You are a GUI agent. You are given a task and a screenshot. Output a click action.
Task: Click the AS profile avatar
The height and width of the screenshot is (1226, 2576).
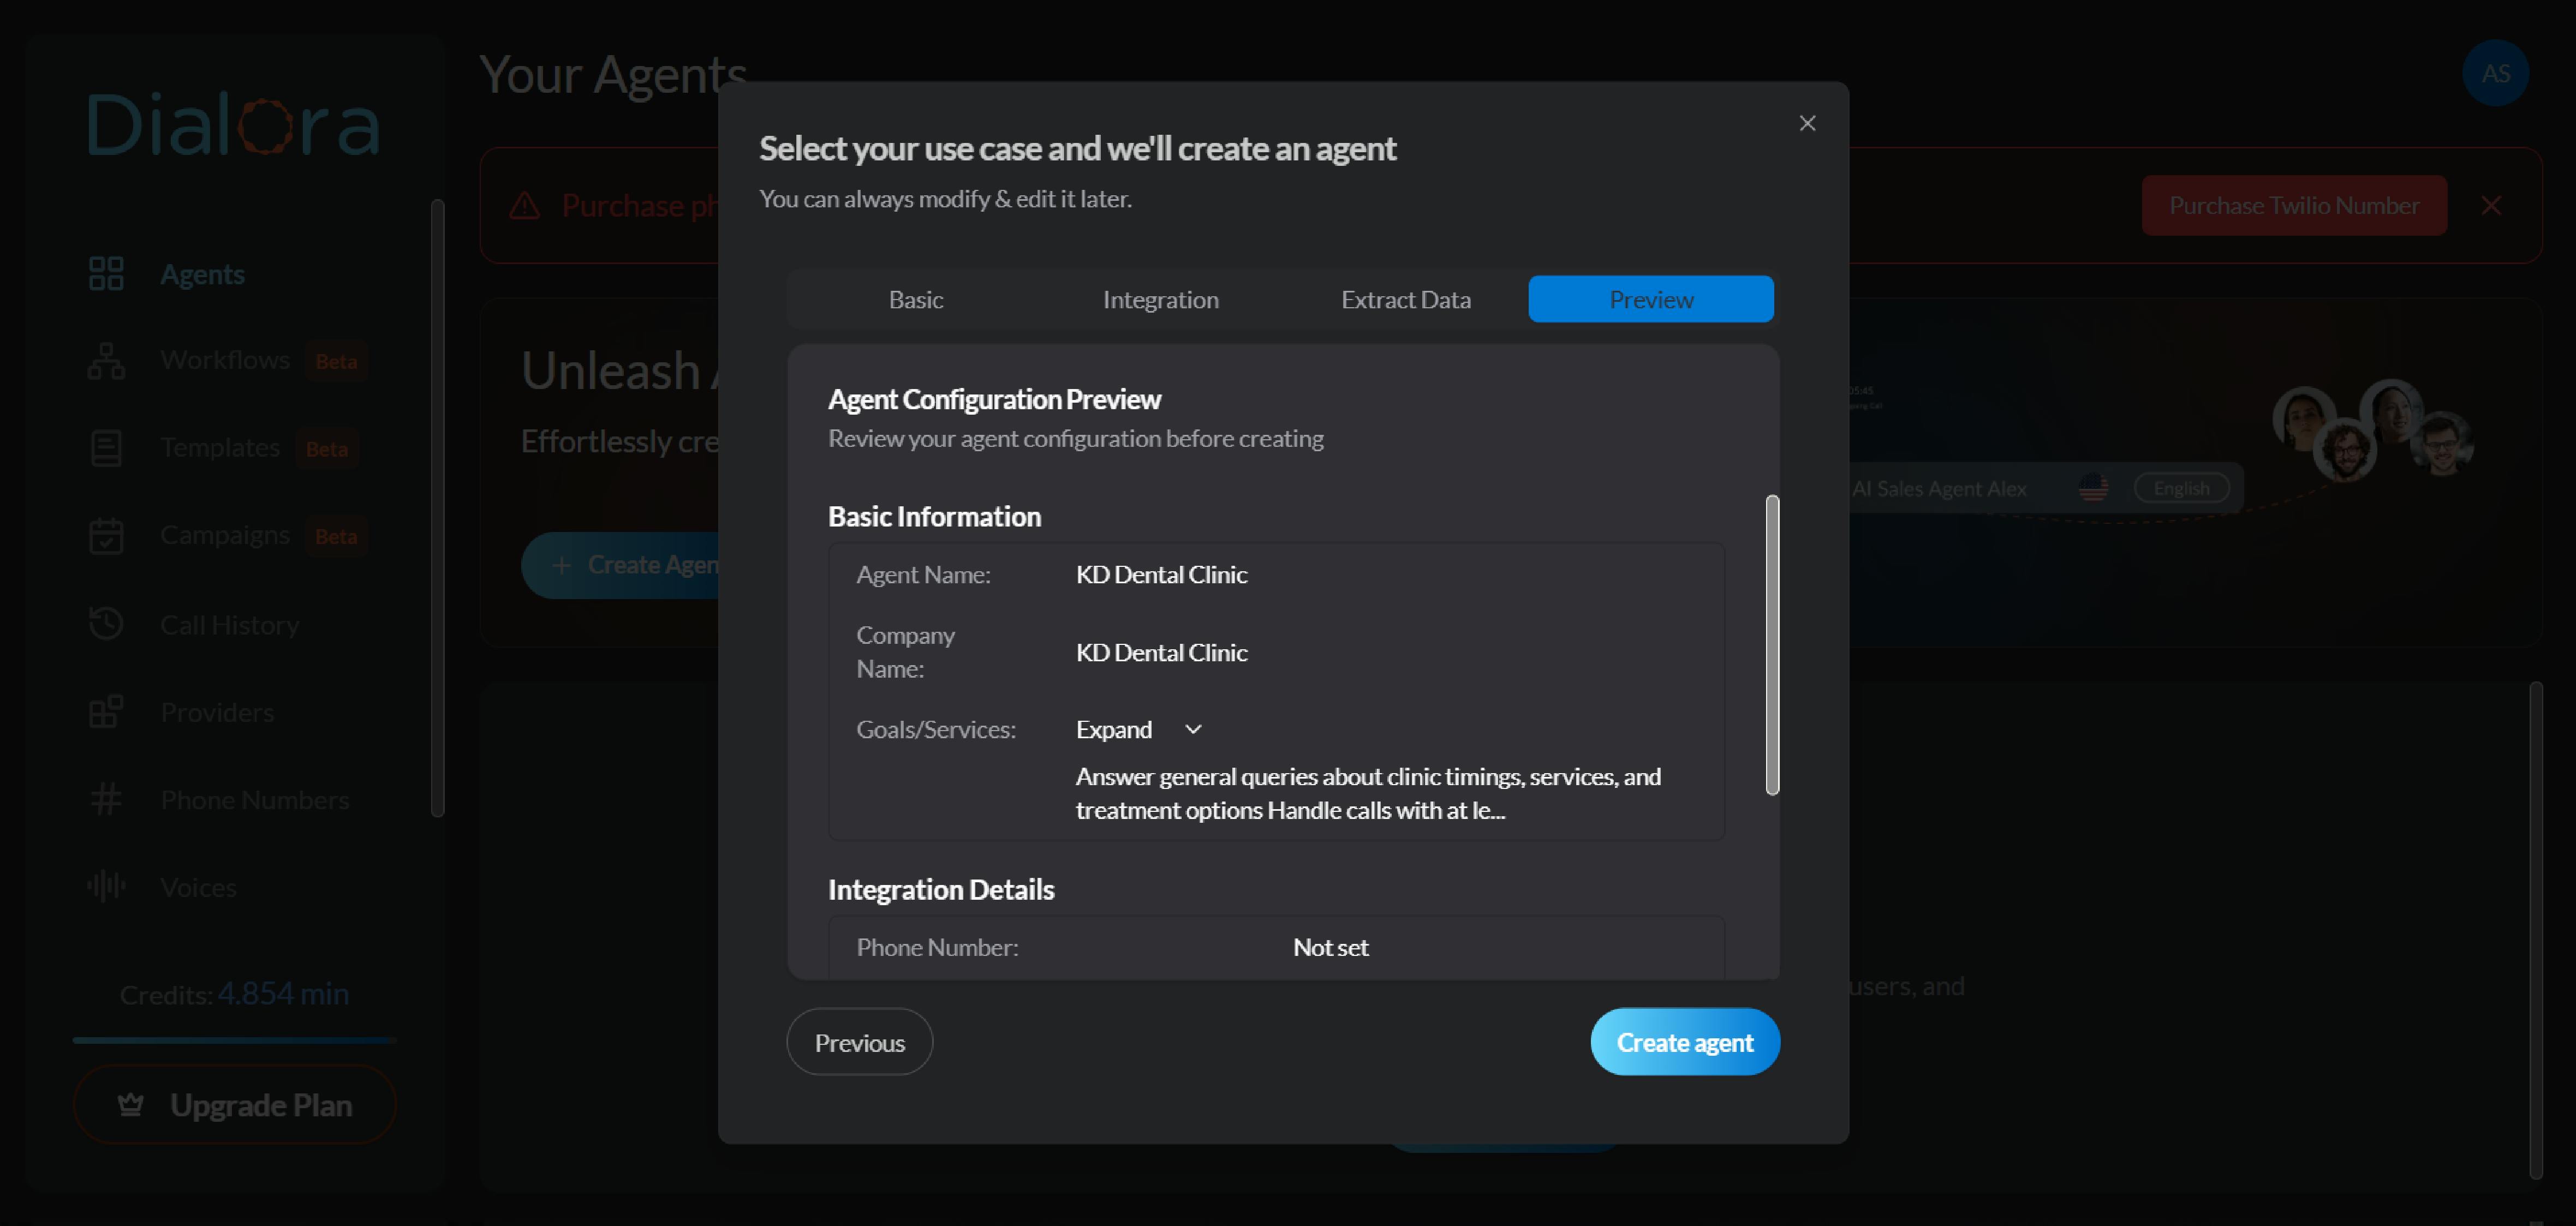pyautogui.click(x=2495, y=72)
